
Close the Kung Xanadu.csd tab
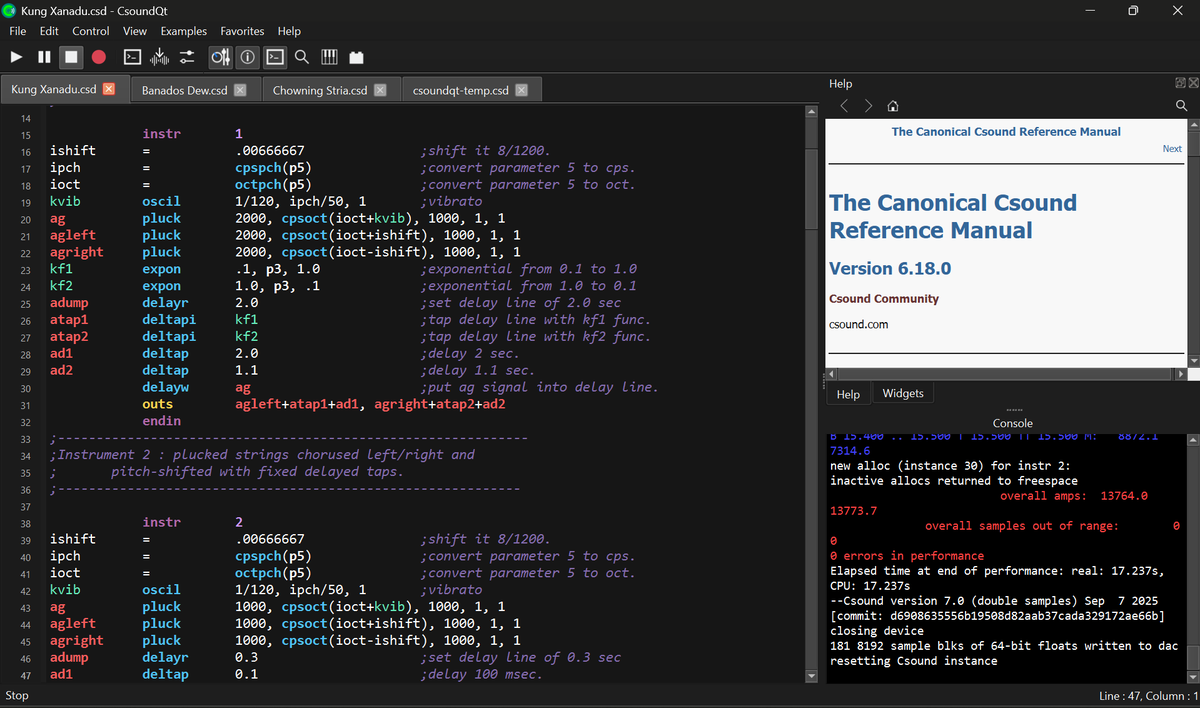coord(109,89)
